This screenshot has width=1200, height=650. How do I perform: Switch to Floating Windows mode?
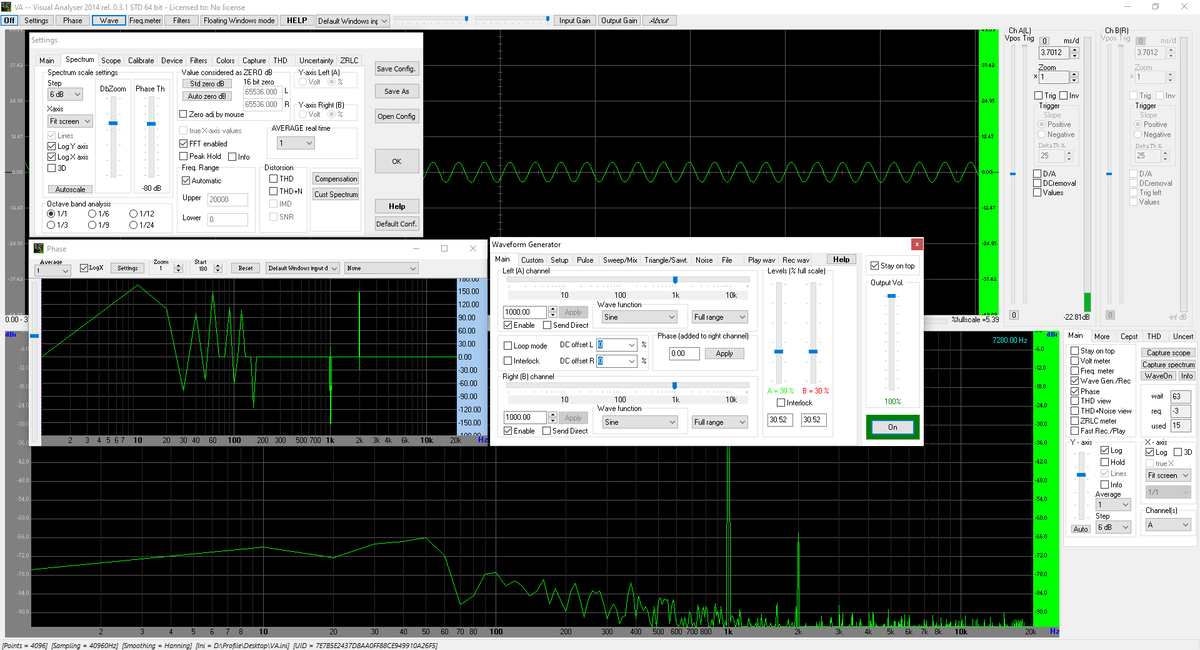(x=239, y=20)
